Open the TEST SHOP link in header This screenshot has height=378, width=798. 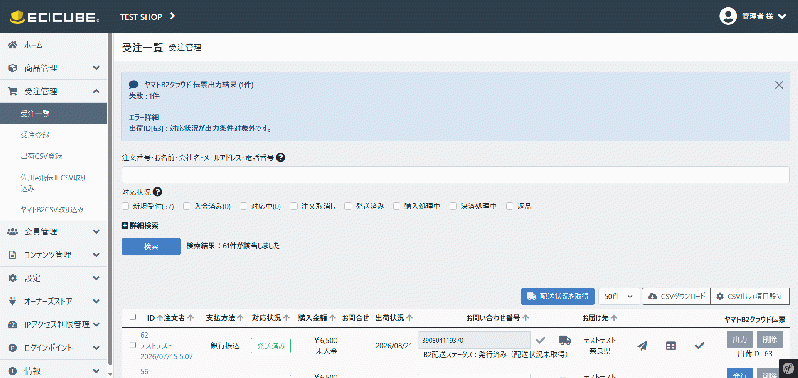148,17
